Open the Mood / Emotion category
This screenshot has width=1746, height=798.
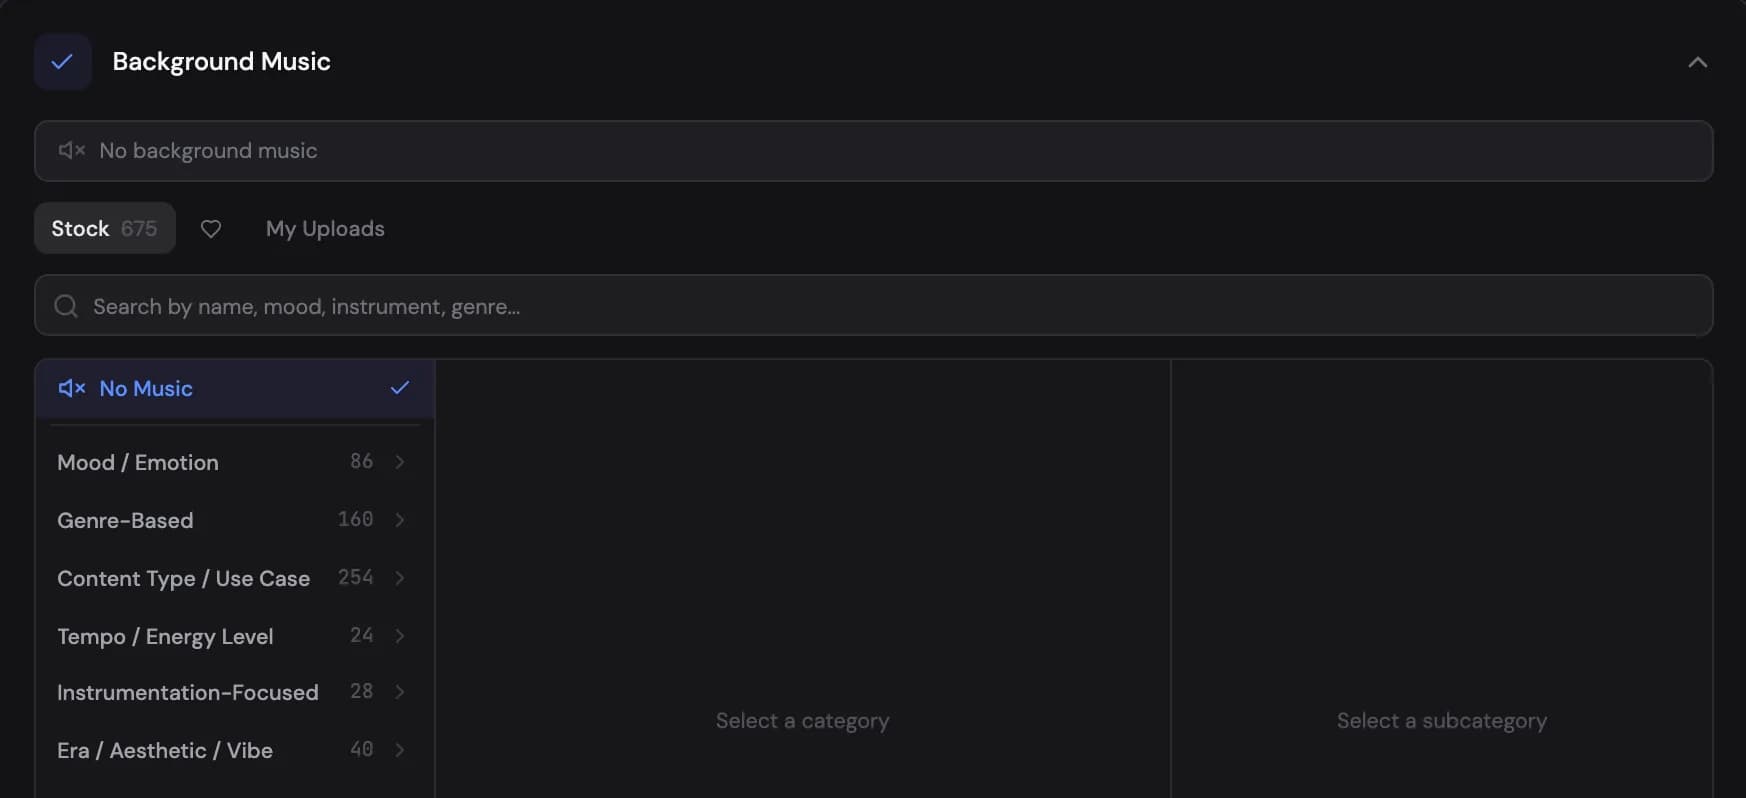pos(235,462)
